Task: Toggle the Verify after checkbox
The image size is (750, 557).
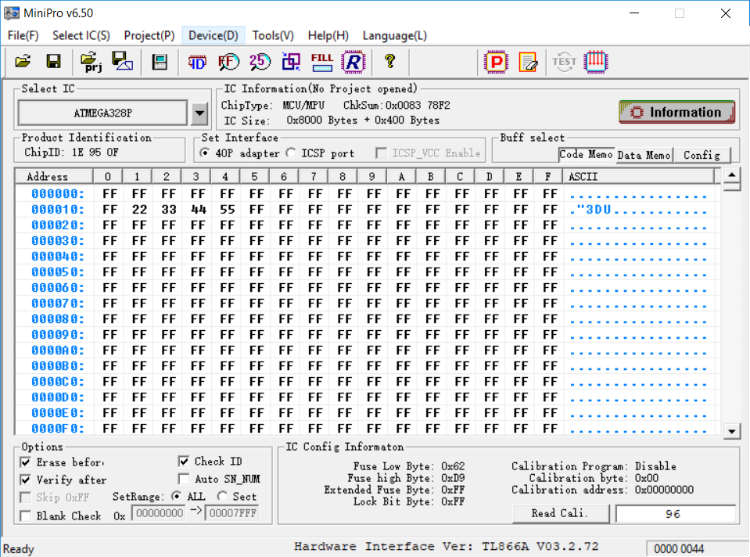Action: coord(25,480)
